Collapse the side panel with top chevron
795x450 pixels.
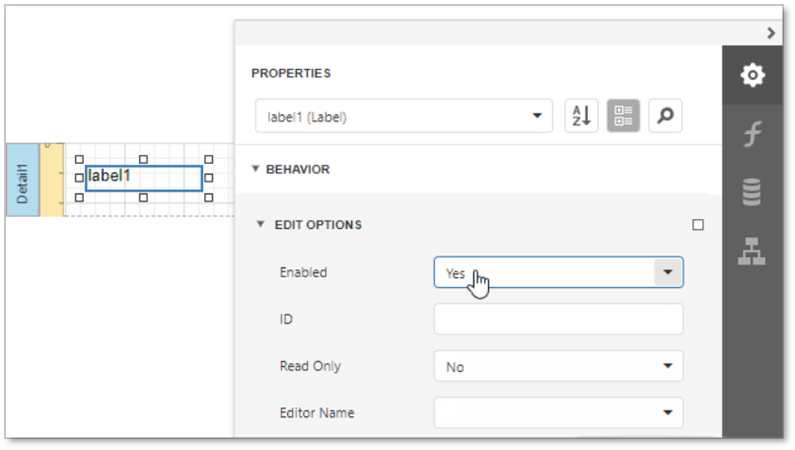[x=771, y=33]
